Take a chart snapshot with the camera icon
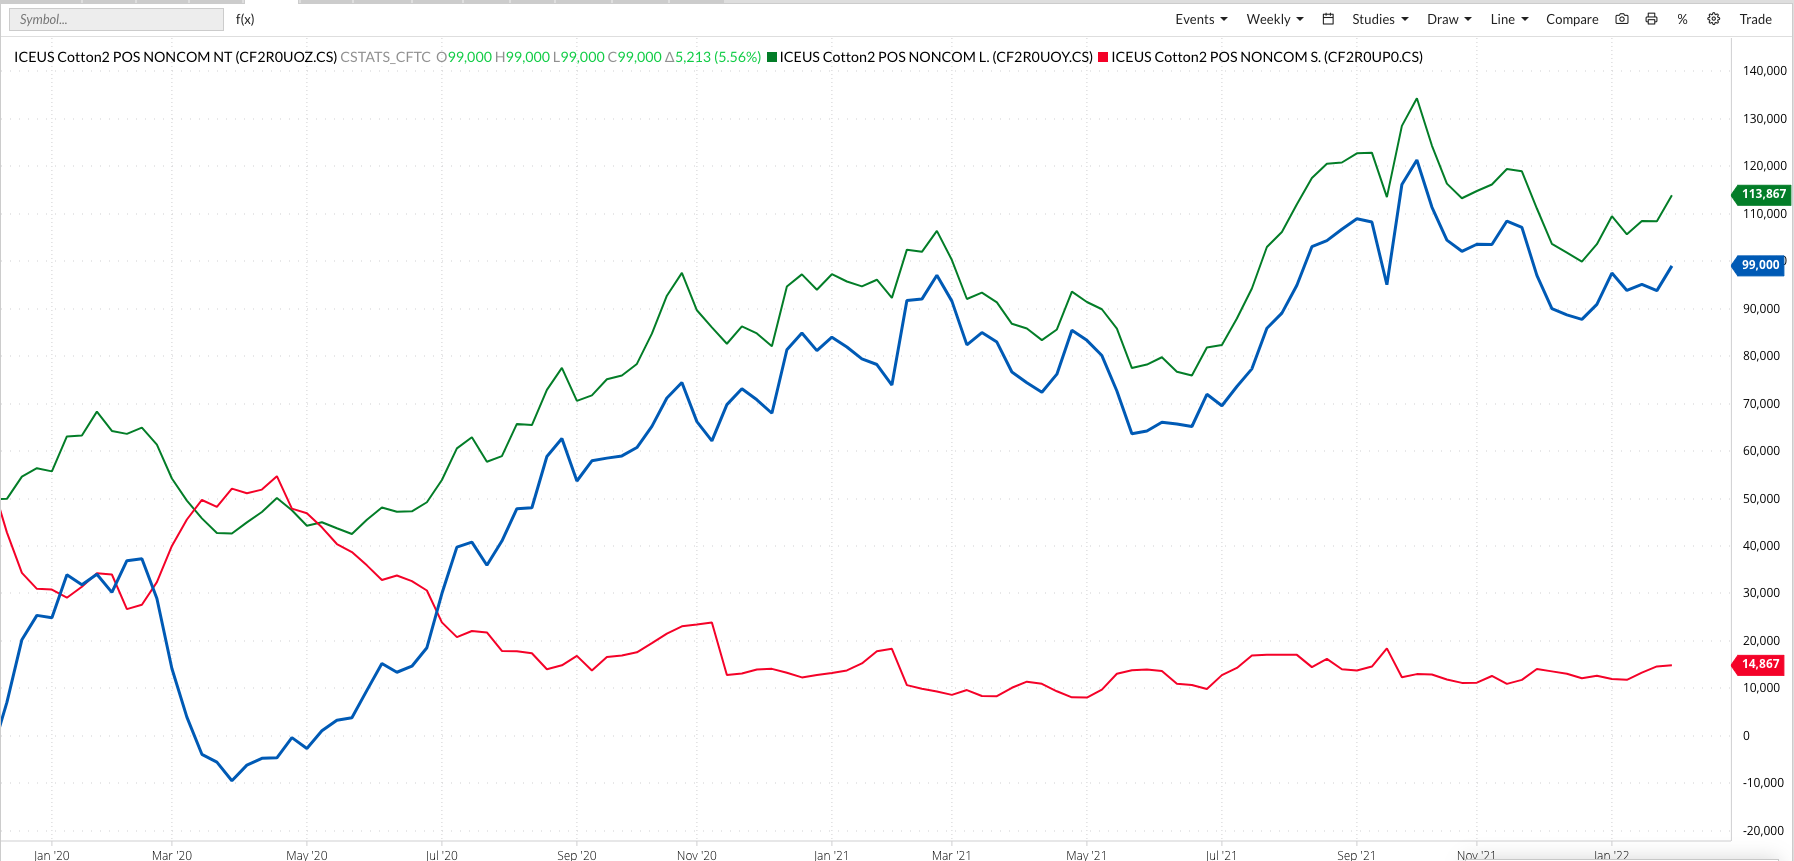This screenshot has width=1794, height=861. [1622, 19]
